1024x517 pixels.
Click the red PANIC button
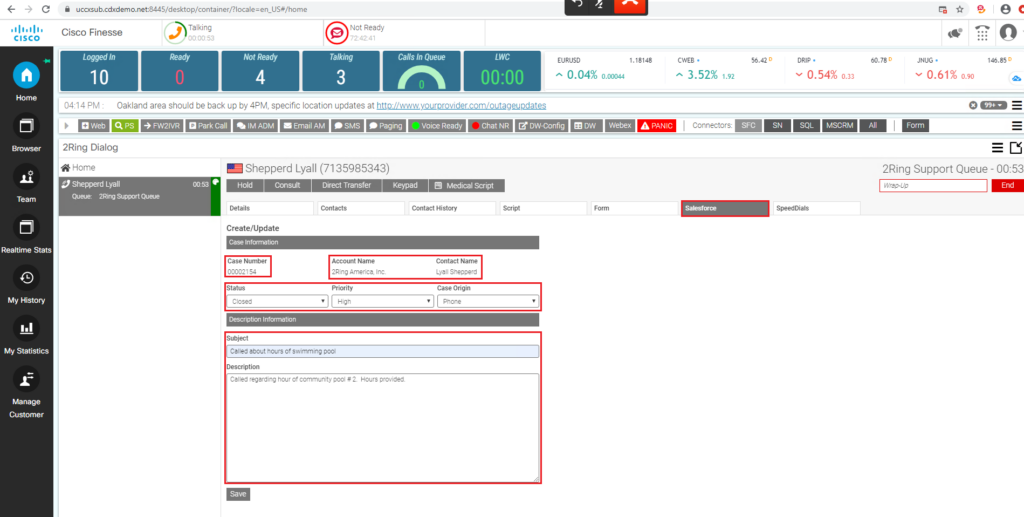[x=656, y=126]
